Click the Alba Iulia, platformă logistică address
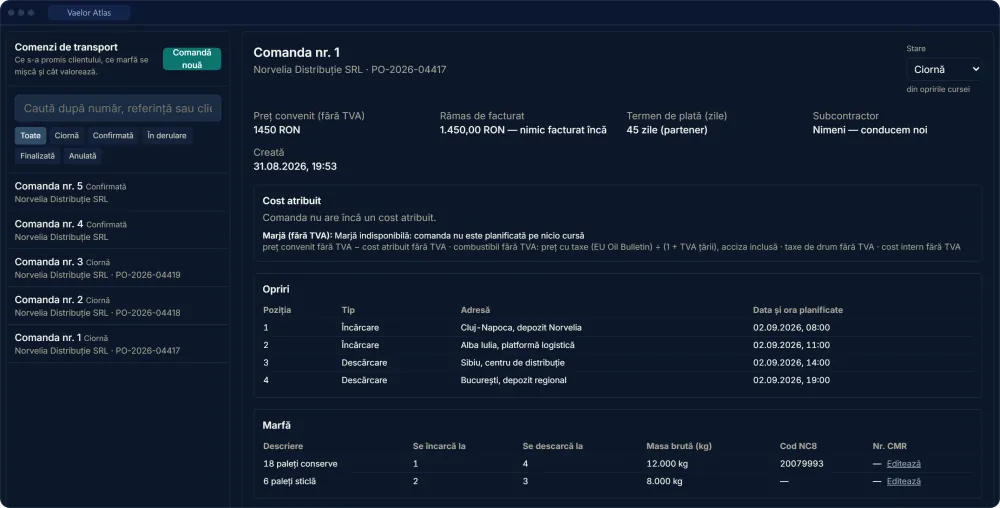This screenshot has height=508, width=1000. 517,345
